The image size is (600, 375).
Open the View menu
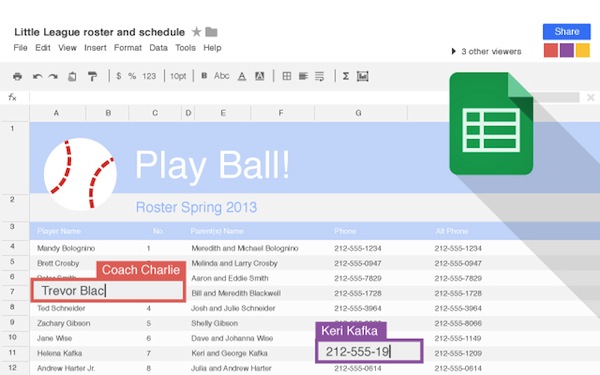67,48
